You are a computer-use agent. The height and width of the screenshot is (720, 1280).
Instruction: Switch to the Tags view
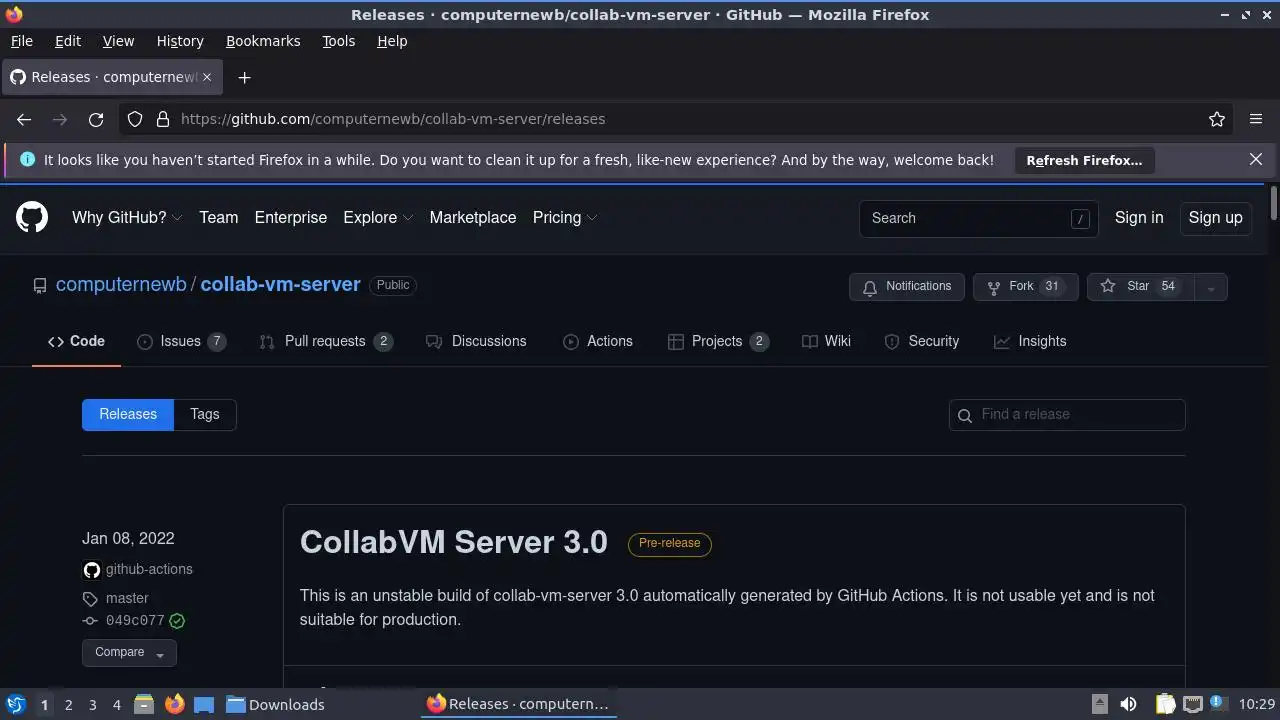click(205, 415)
